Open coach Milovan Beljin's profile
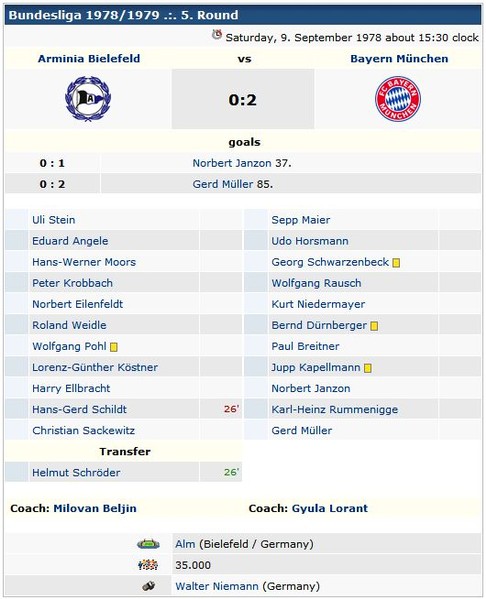Image resolution: width=486 pixels, height=599 pixels. click(x=95, y=508)
